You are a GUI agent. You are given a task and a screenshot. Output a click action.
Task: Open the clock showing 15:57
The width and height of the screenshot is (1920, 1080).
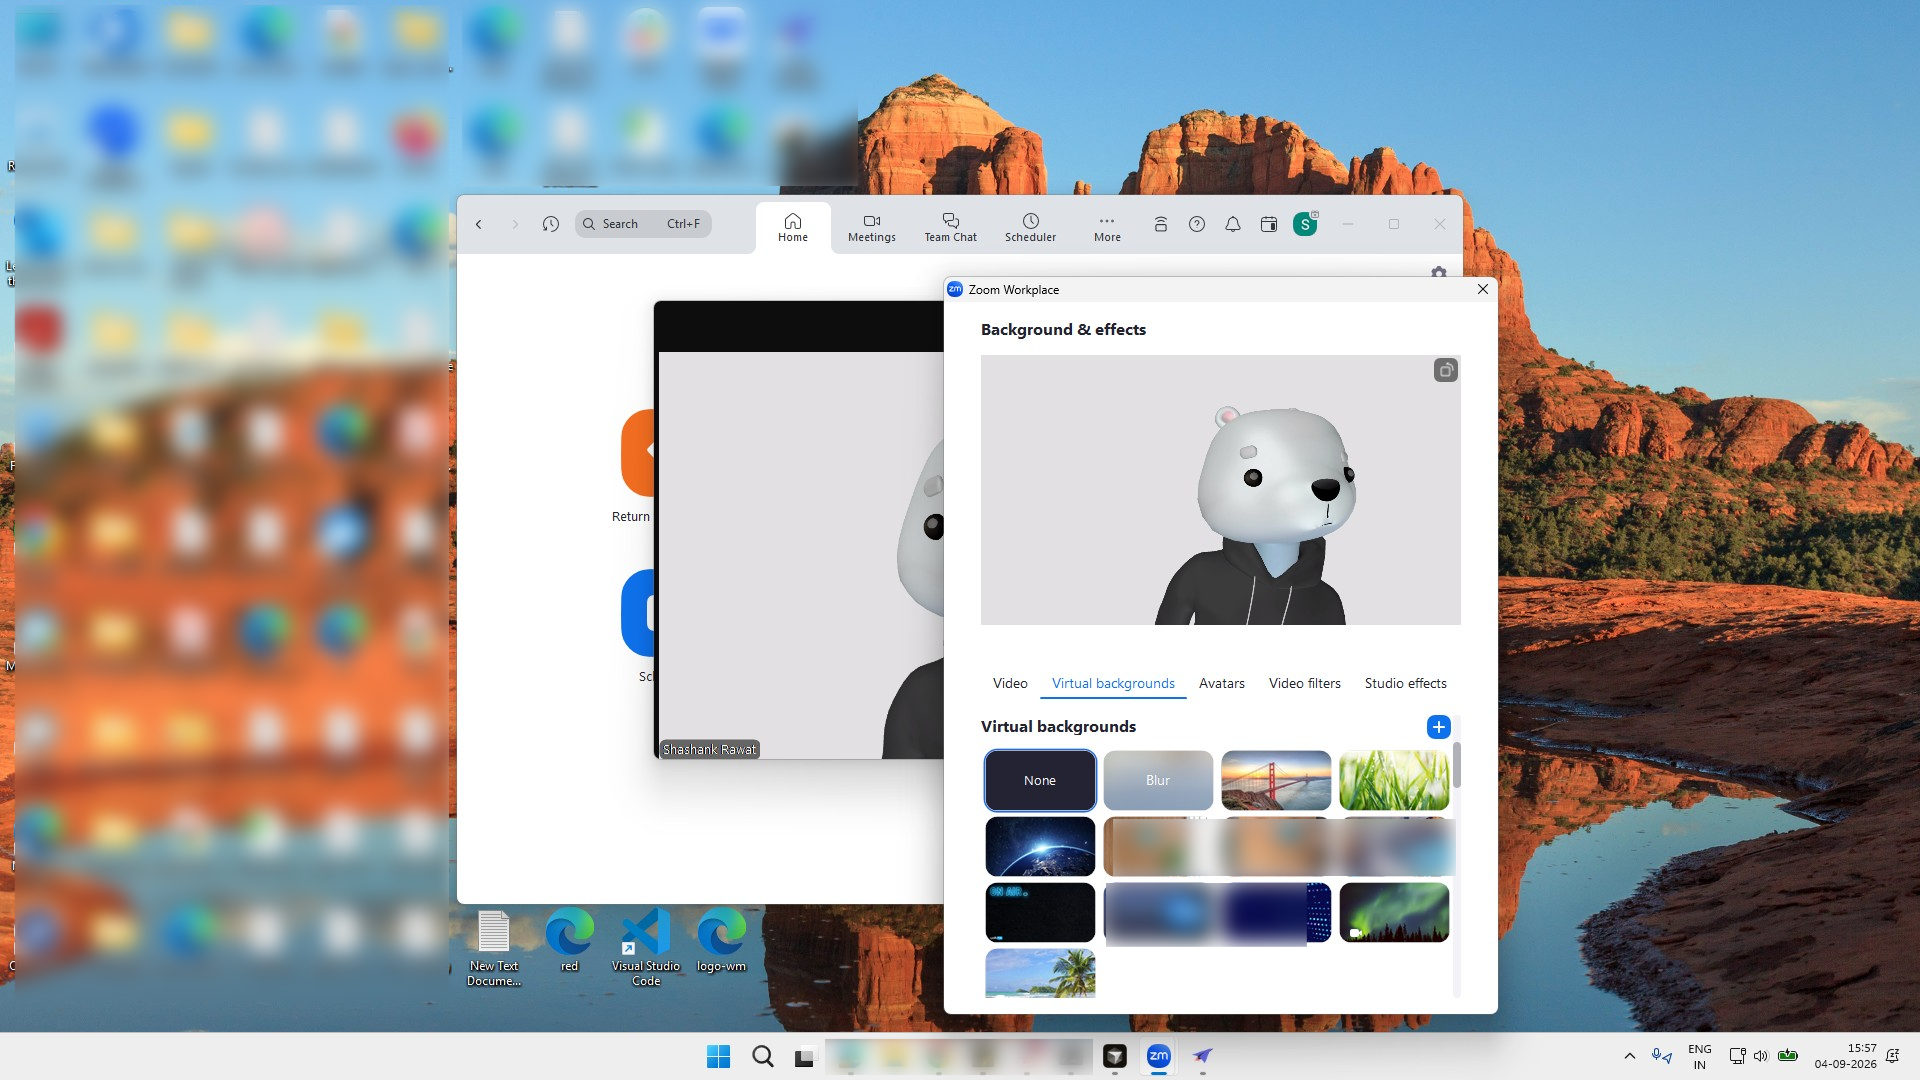click(1845, 1056)
